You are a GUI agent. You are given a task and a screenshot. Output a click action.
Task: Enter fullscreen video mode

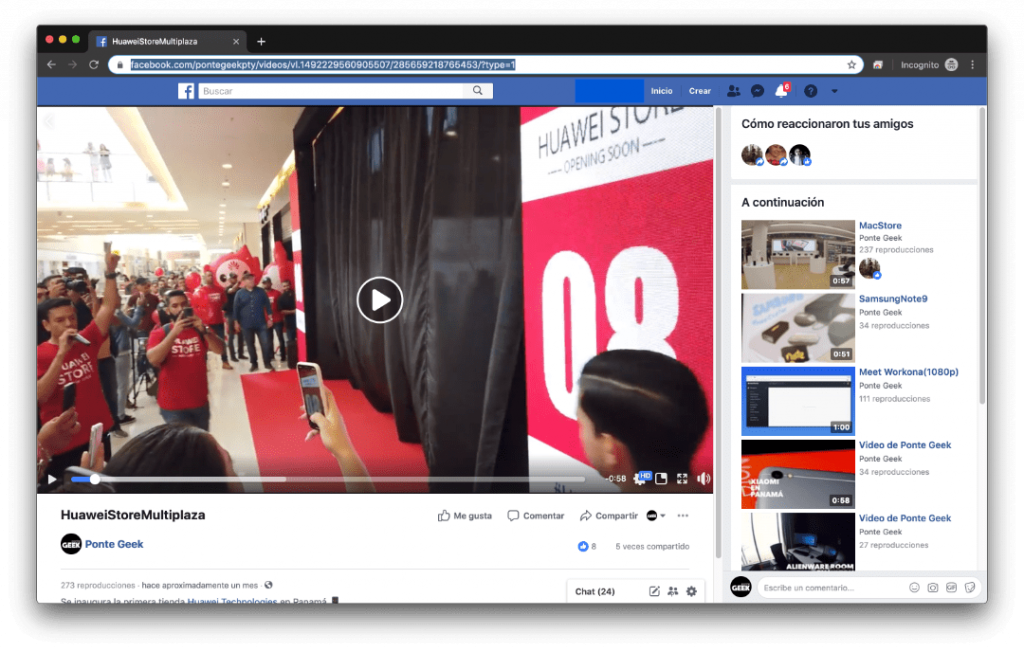(x=682, y=479)
